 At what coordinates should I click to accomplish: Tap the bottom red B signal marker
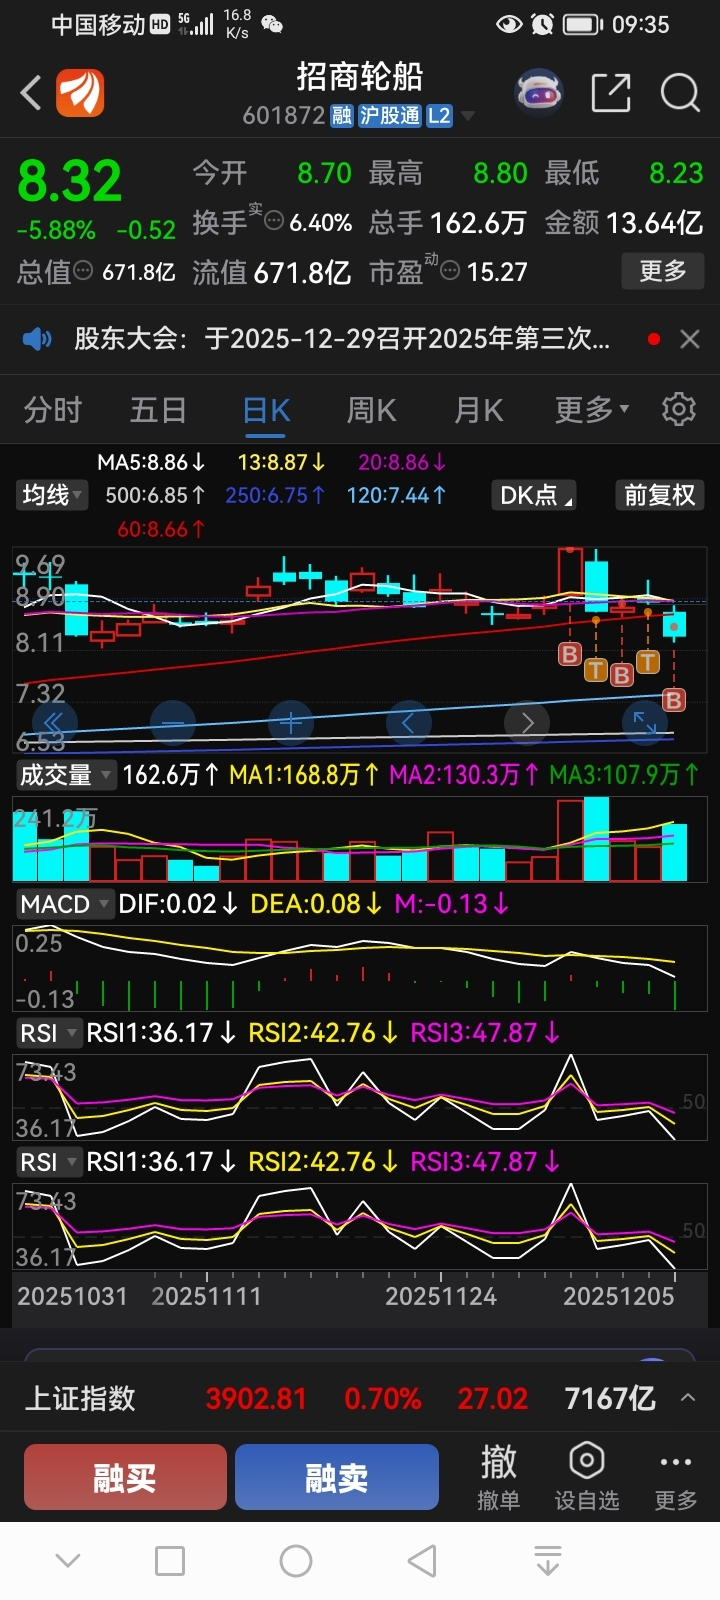pos(674,700)
